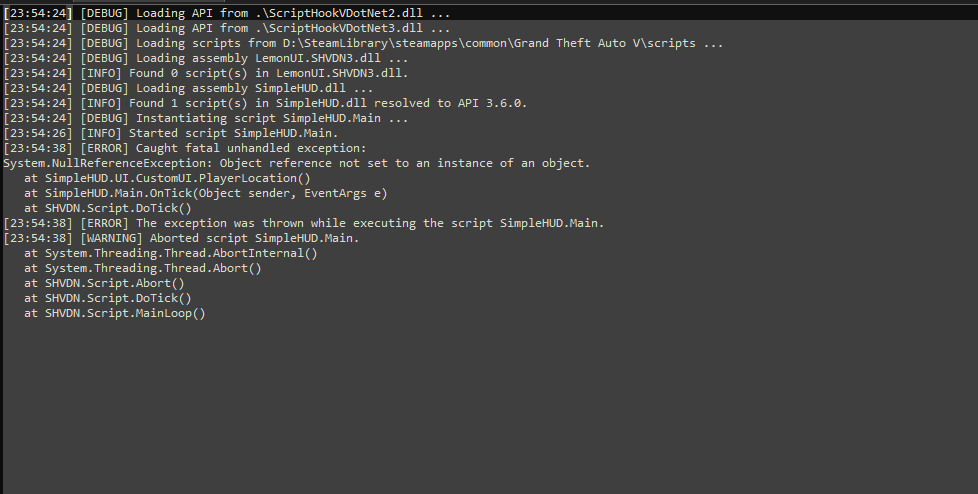
Task: Click the WARNING Aborted script line
Action: [181, 238]
